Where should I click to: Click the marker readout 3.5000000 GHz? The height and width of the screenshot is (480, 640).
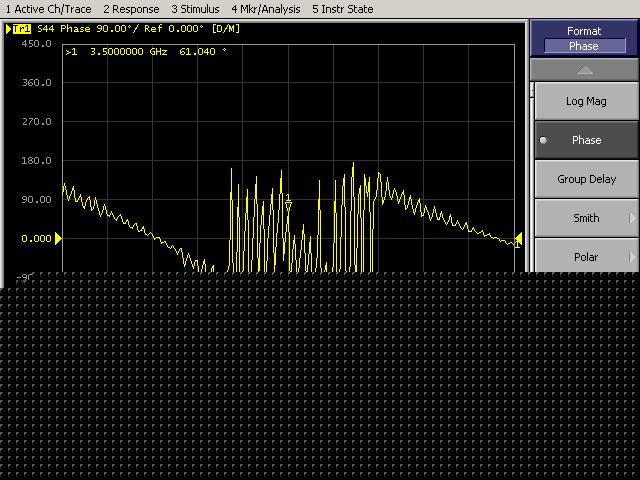[x=128, y=52]
